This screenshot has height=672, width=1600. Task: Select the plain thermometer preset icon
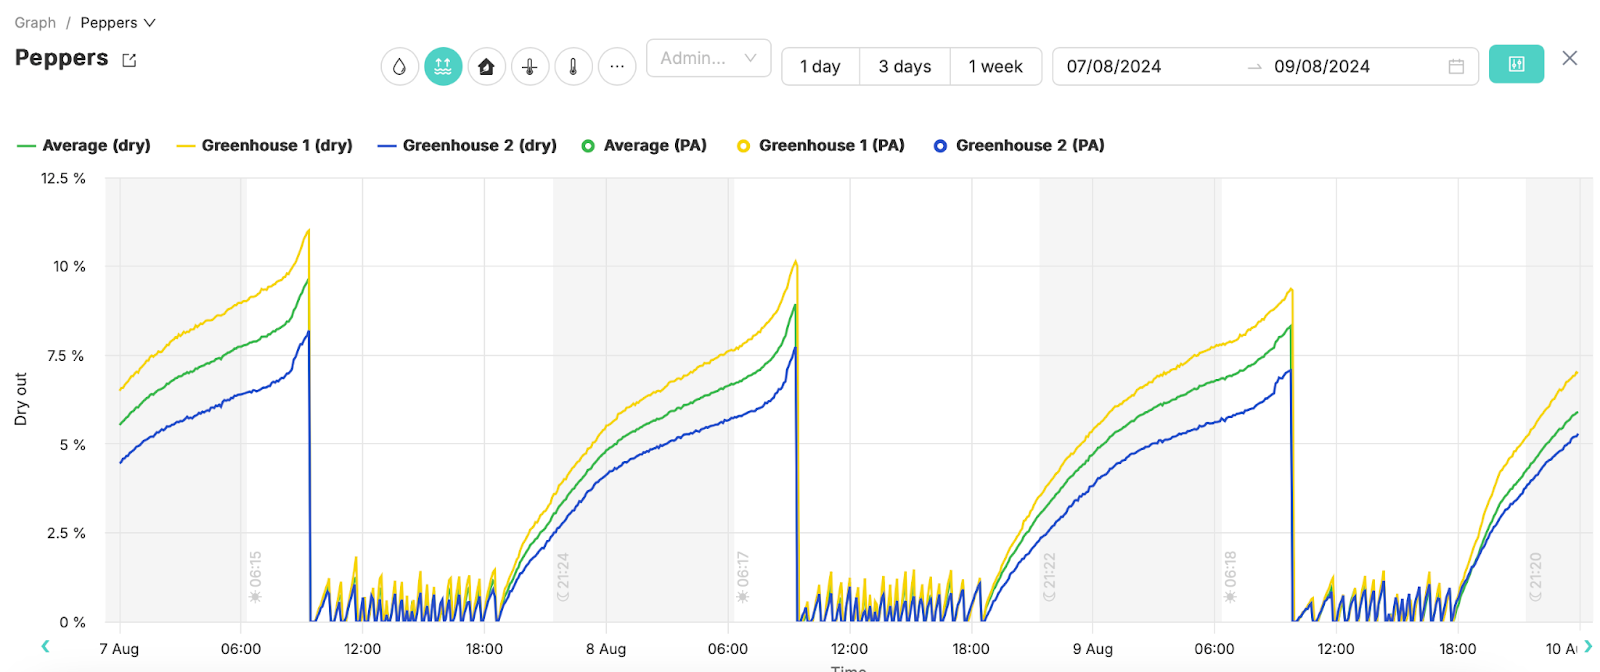(x=573, y=67)
